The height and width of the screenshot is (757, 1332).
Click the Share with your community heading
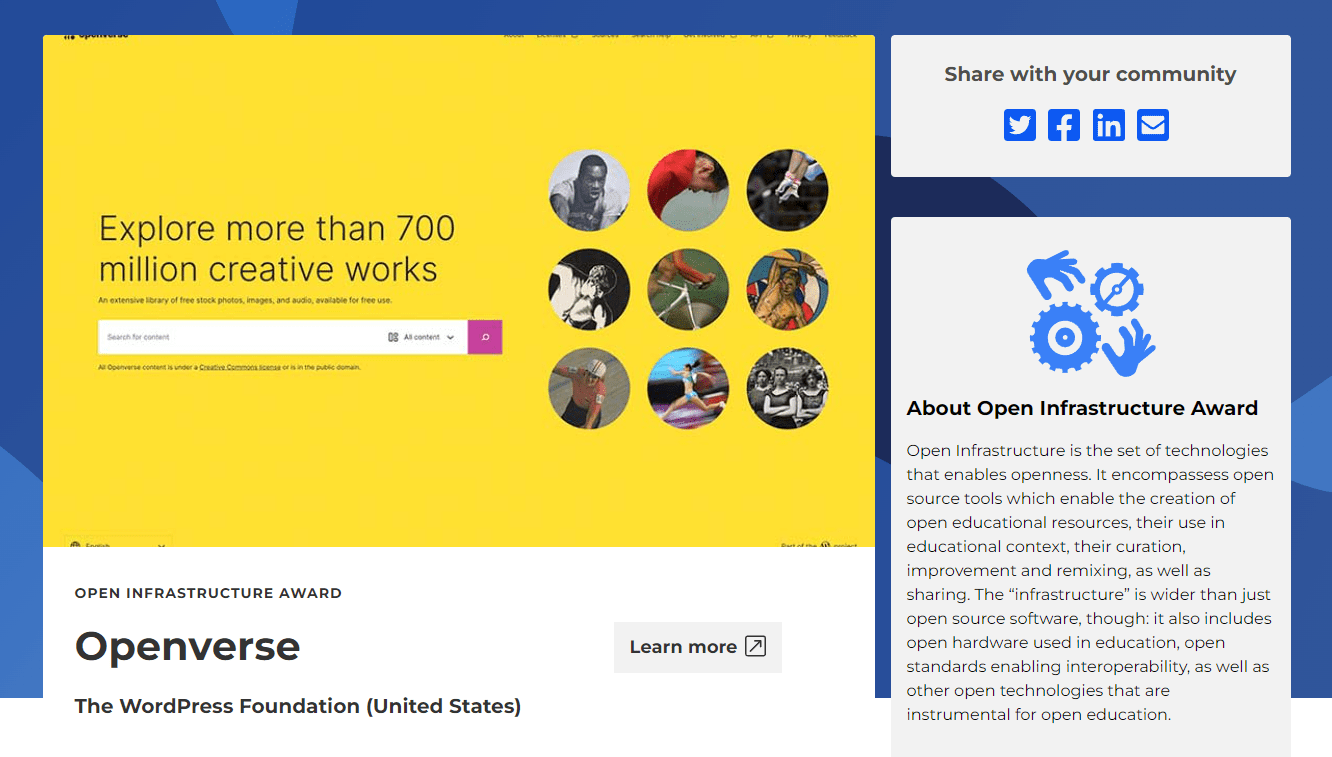tap(1090, 74)
